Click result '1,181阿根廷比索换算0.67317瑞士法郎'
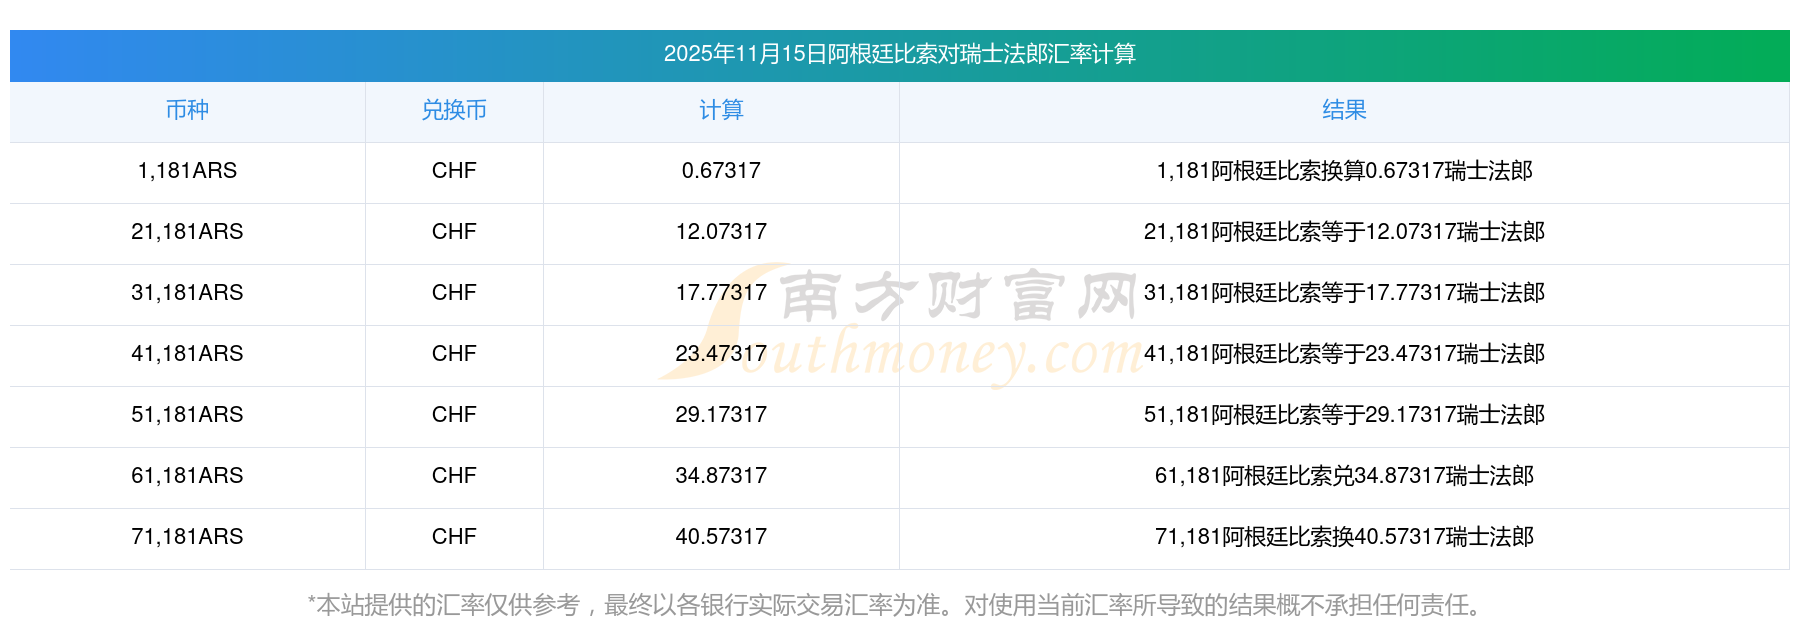Screen dimensions: 1800x636 click(x=1344, y=171)
